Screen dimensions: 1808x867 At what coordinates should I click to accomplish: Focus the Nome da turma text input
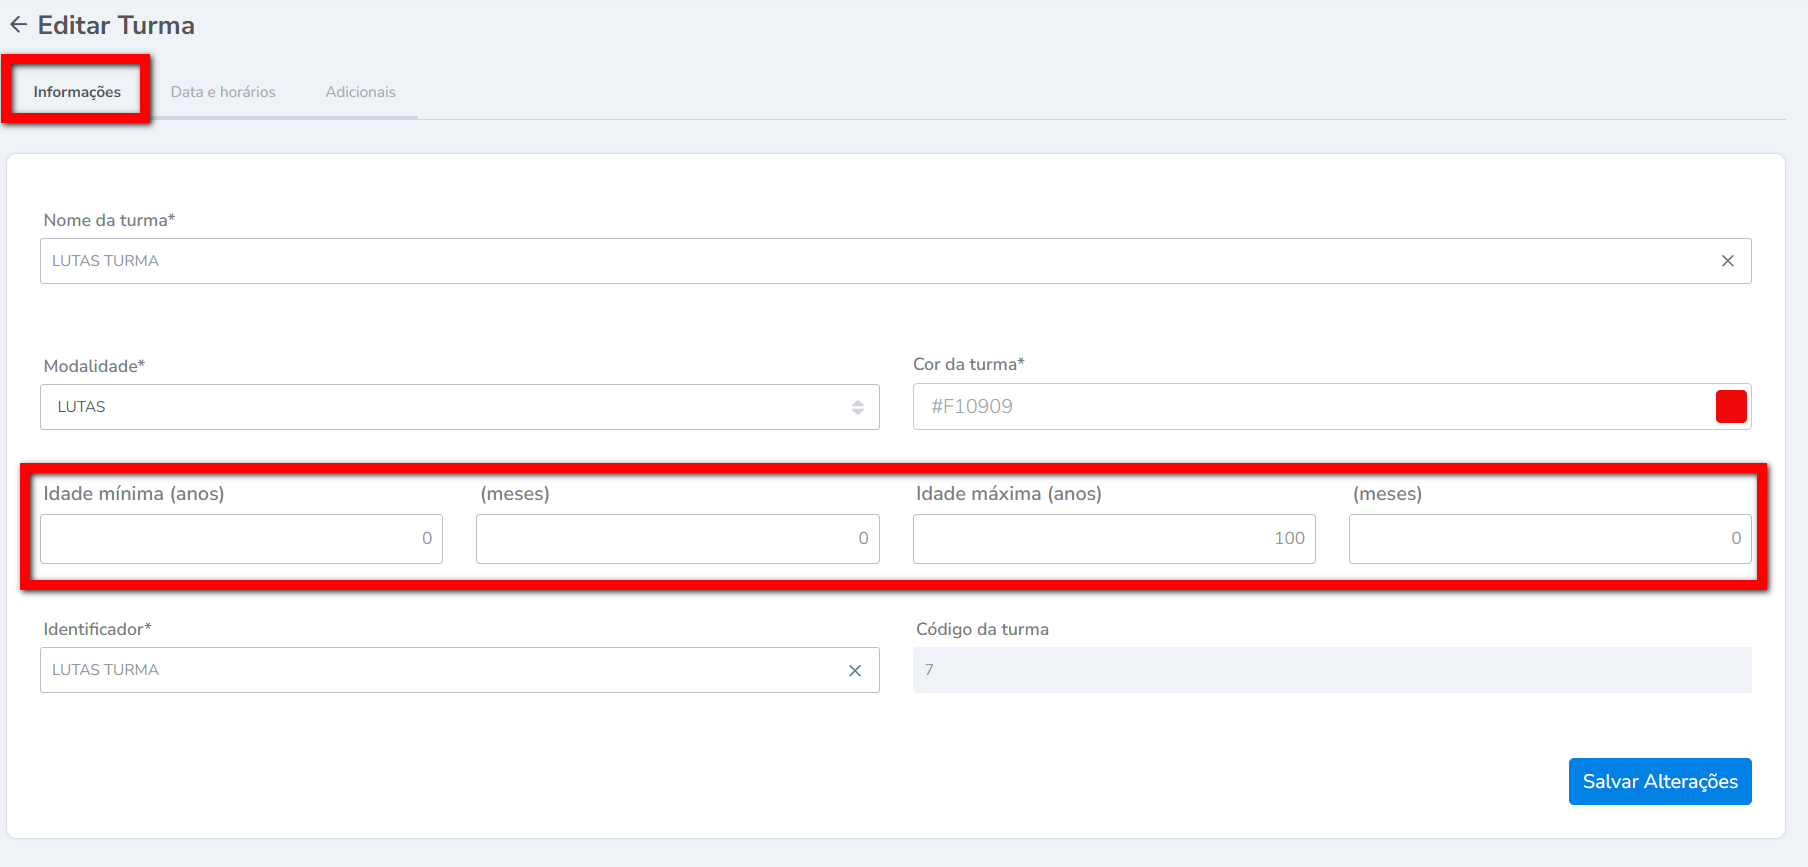point(870,261)
